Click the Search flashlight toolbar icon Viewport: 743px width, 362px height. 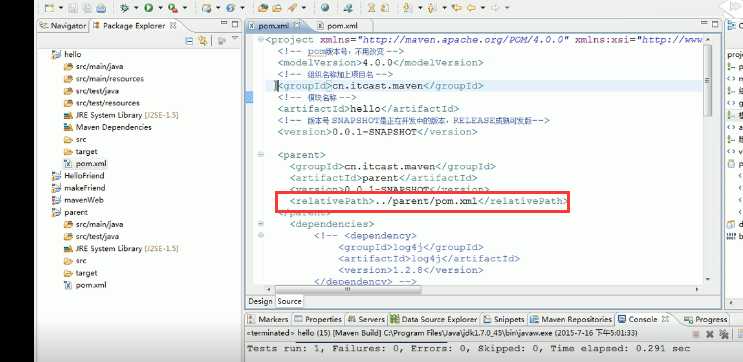coord(292,8)
